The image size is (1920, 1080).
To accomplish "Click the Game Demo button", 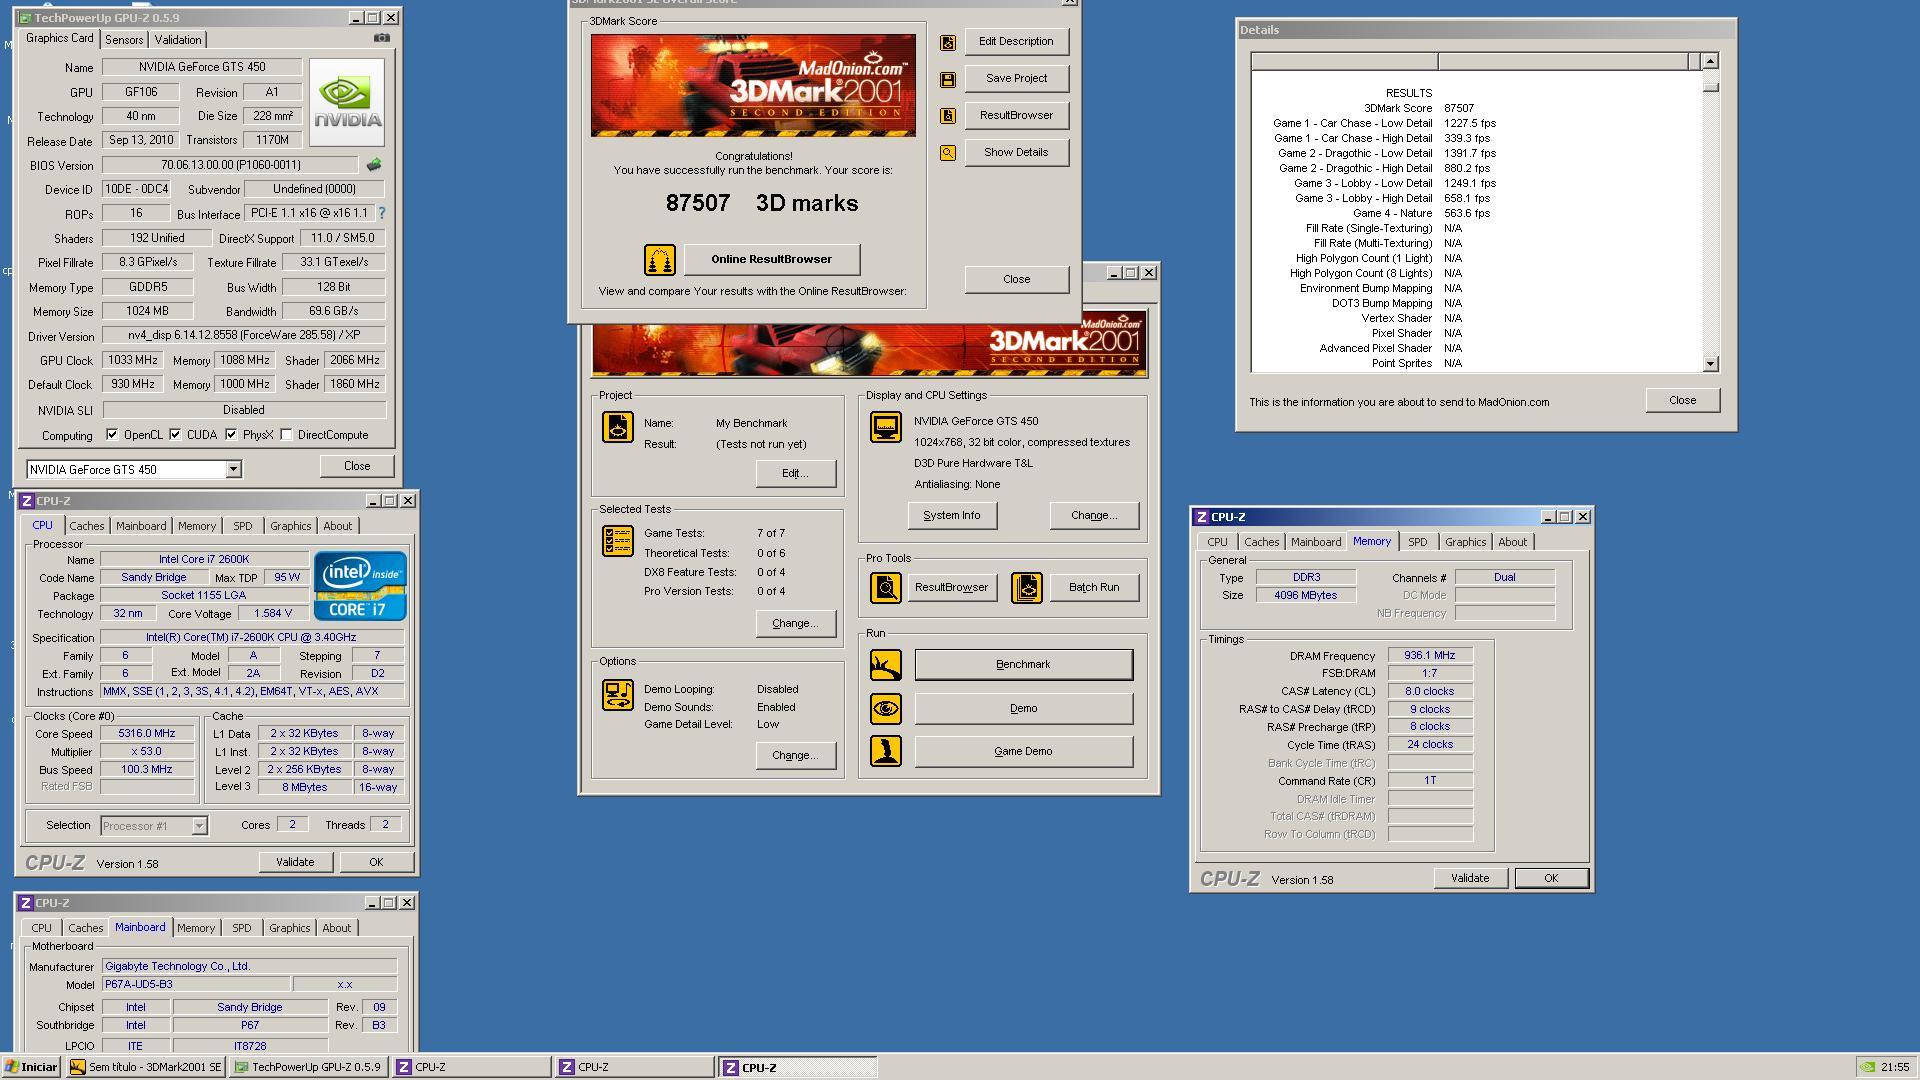I will coord(1023,752).
